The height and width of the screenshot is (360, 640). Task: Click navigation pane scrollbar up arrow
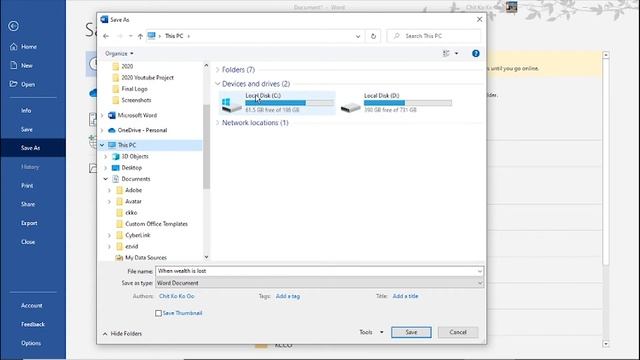[206, 65]
